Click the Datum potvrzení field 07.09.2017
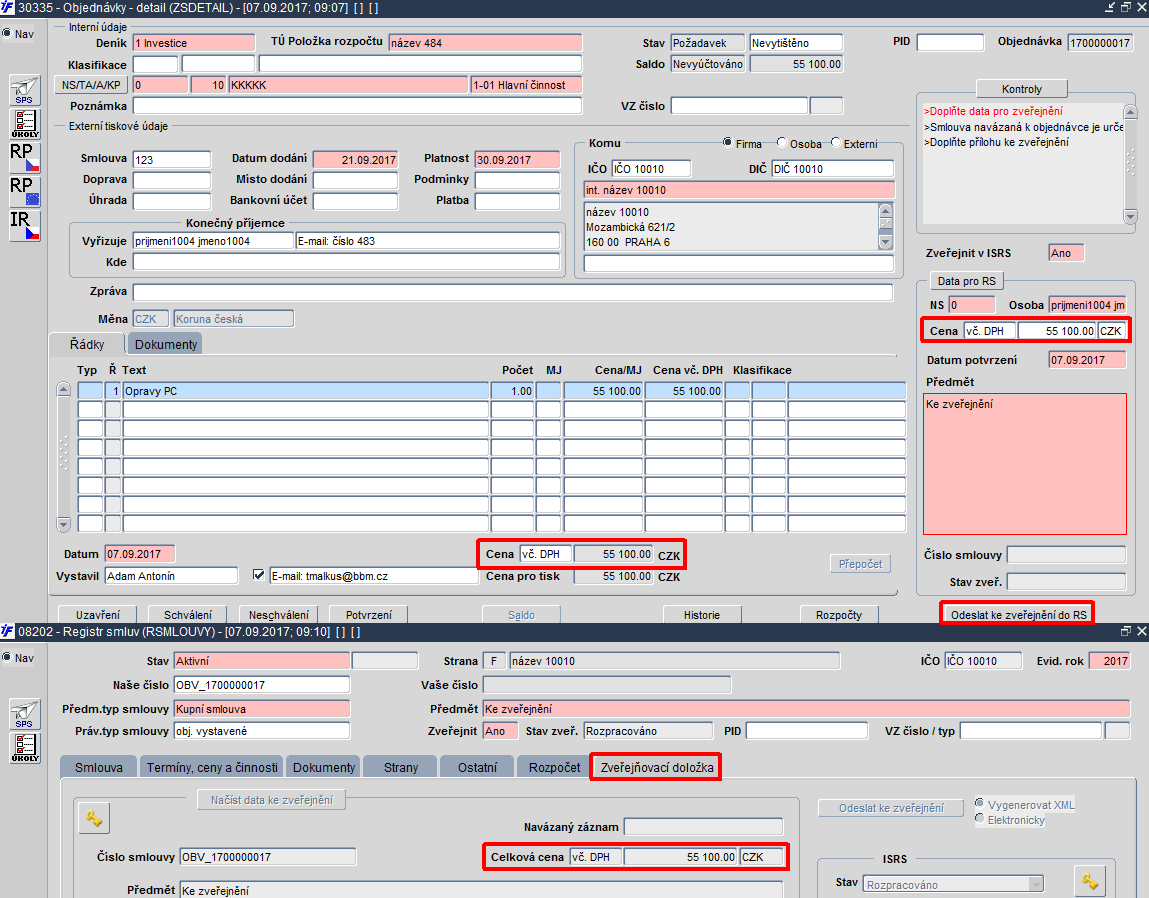This screenshot has height=898, width=1149. point(1087,360)
